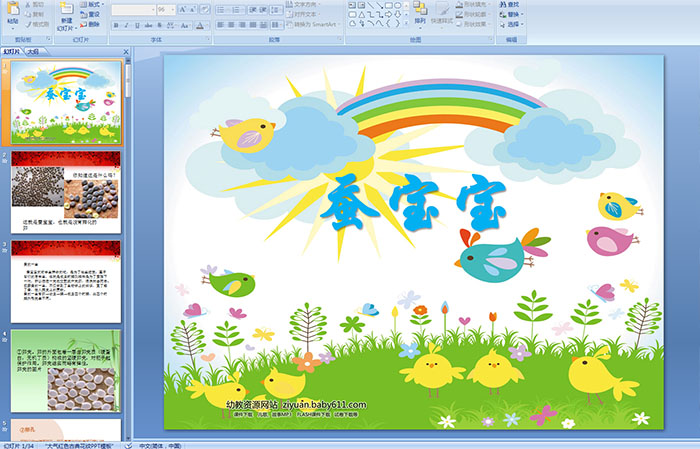Select the Rectangle shape
This screenshot has height=449, width=700.
coord(389,5)
